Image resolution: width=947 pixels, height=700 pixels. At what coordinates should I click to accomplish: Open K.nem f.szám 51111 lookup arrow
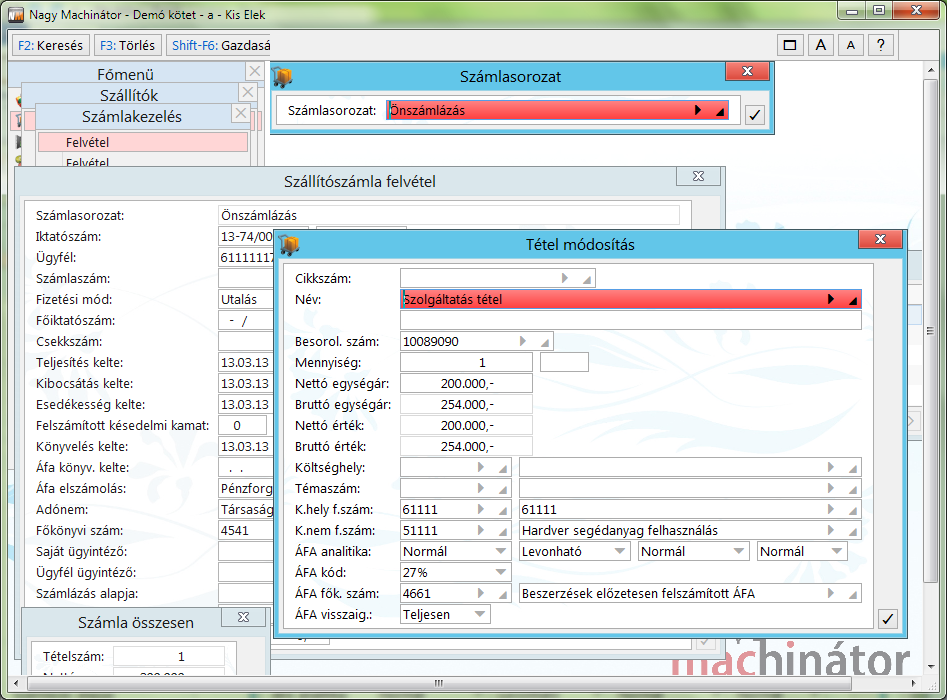[x=481, y=530]
